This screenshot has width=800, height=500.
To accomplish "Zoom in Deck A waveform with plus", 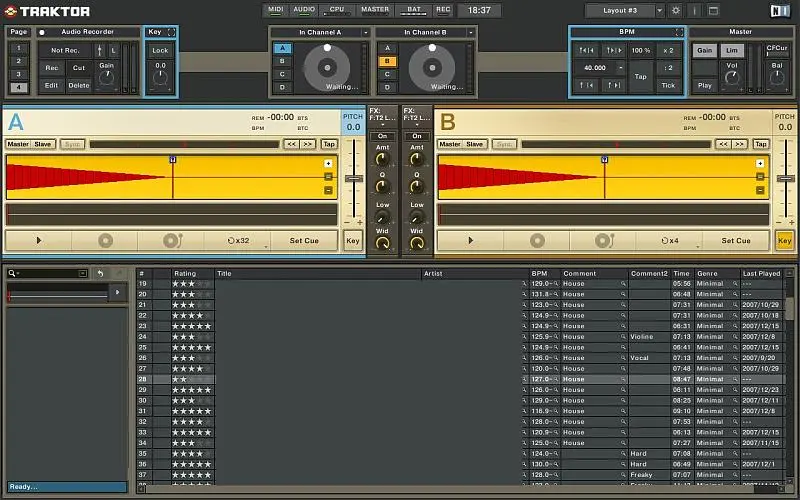I will [328, 163].
